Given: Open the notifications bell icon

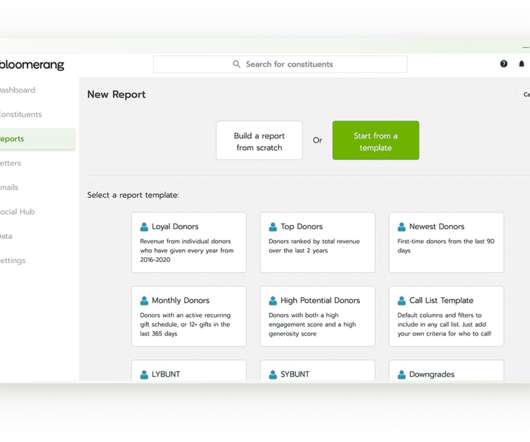Looking at the screenshot, I should (x=522, y=64).
